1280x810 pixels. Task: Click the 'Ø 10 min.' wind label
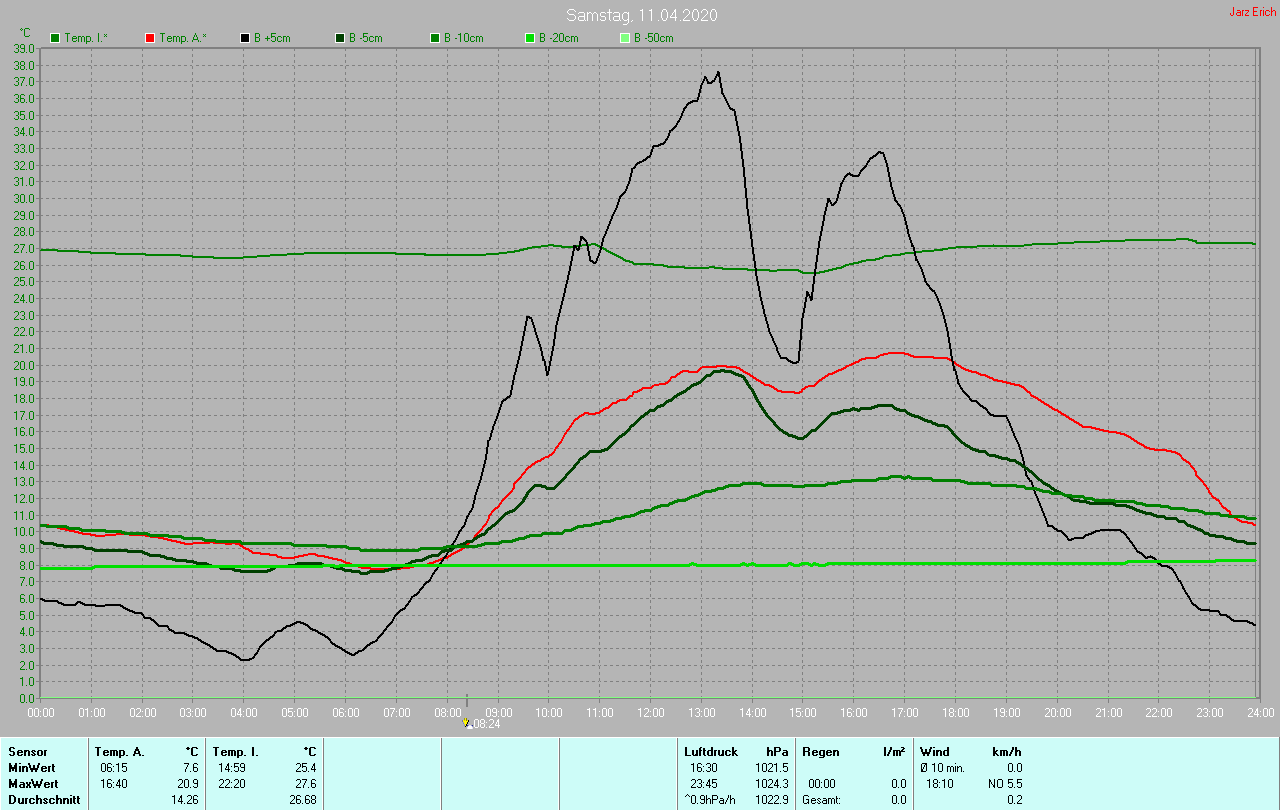coord(944,768)
